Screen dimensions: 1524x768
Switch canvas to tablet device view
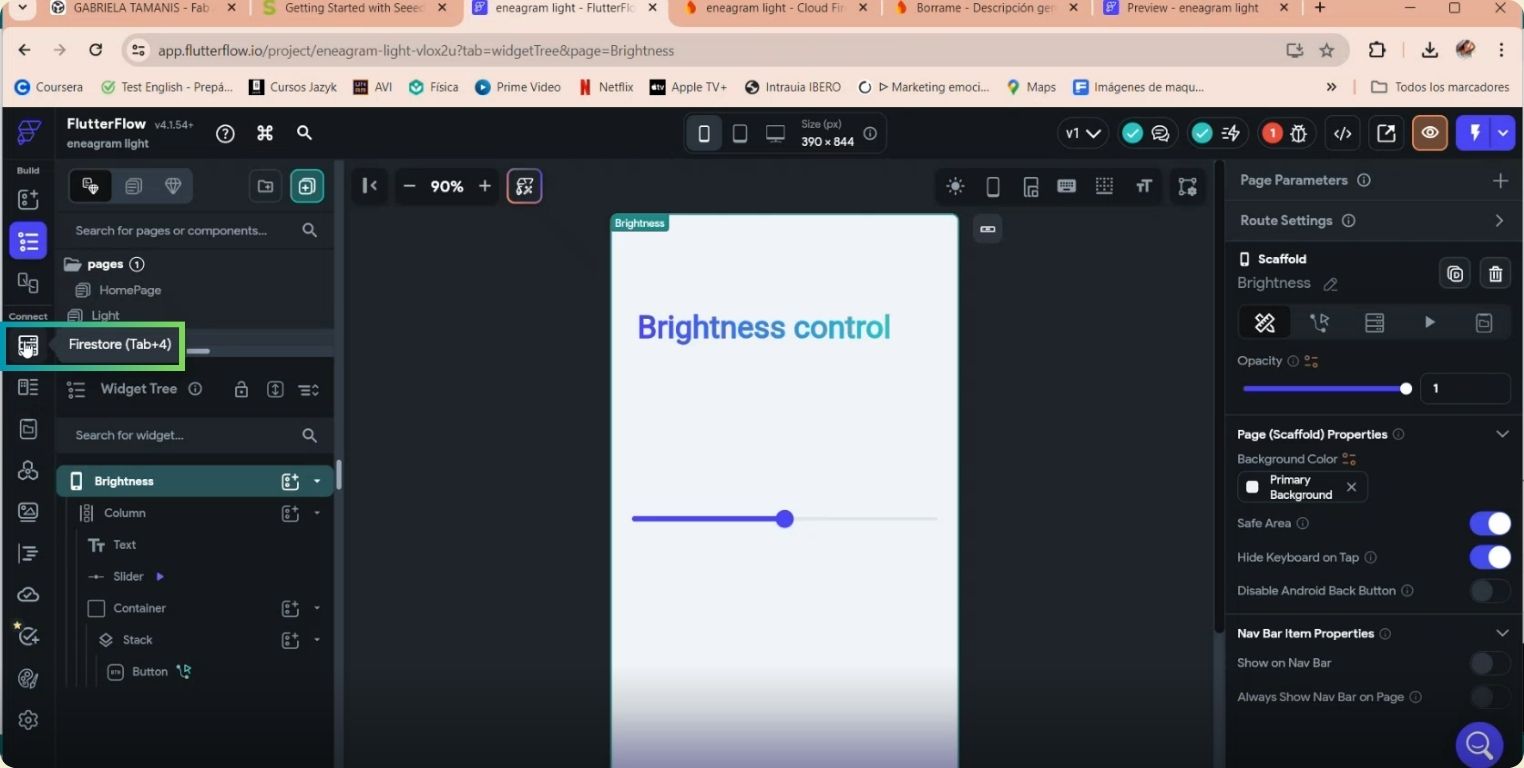pos(740,133)
